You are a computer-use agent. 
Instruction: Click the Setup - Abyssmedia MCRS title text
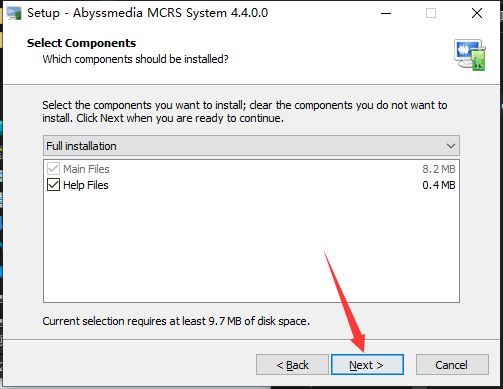pyautogui.click(x=147, y=13)
